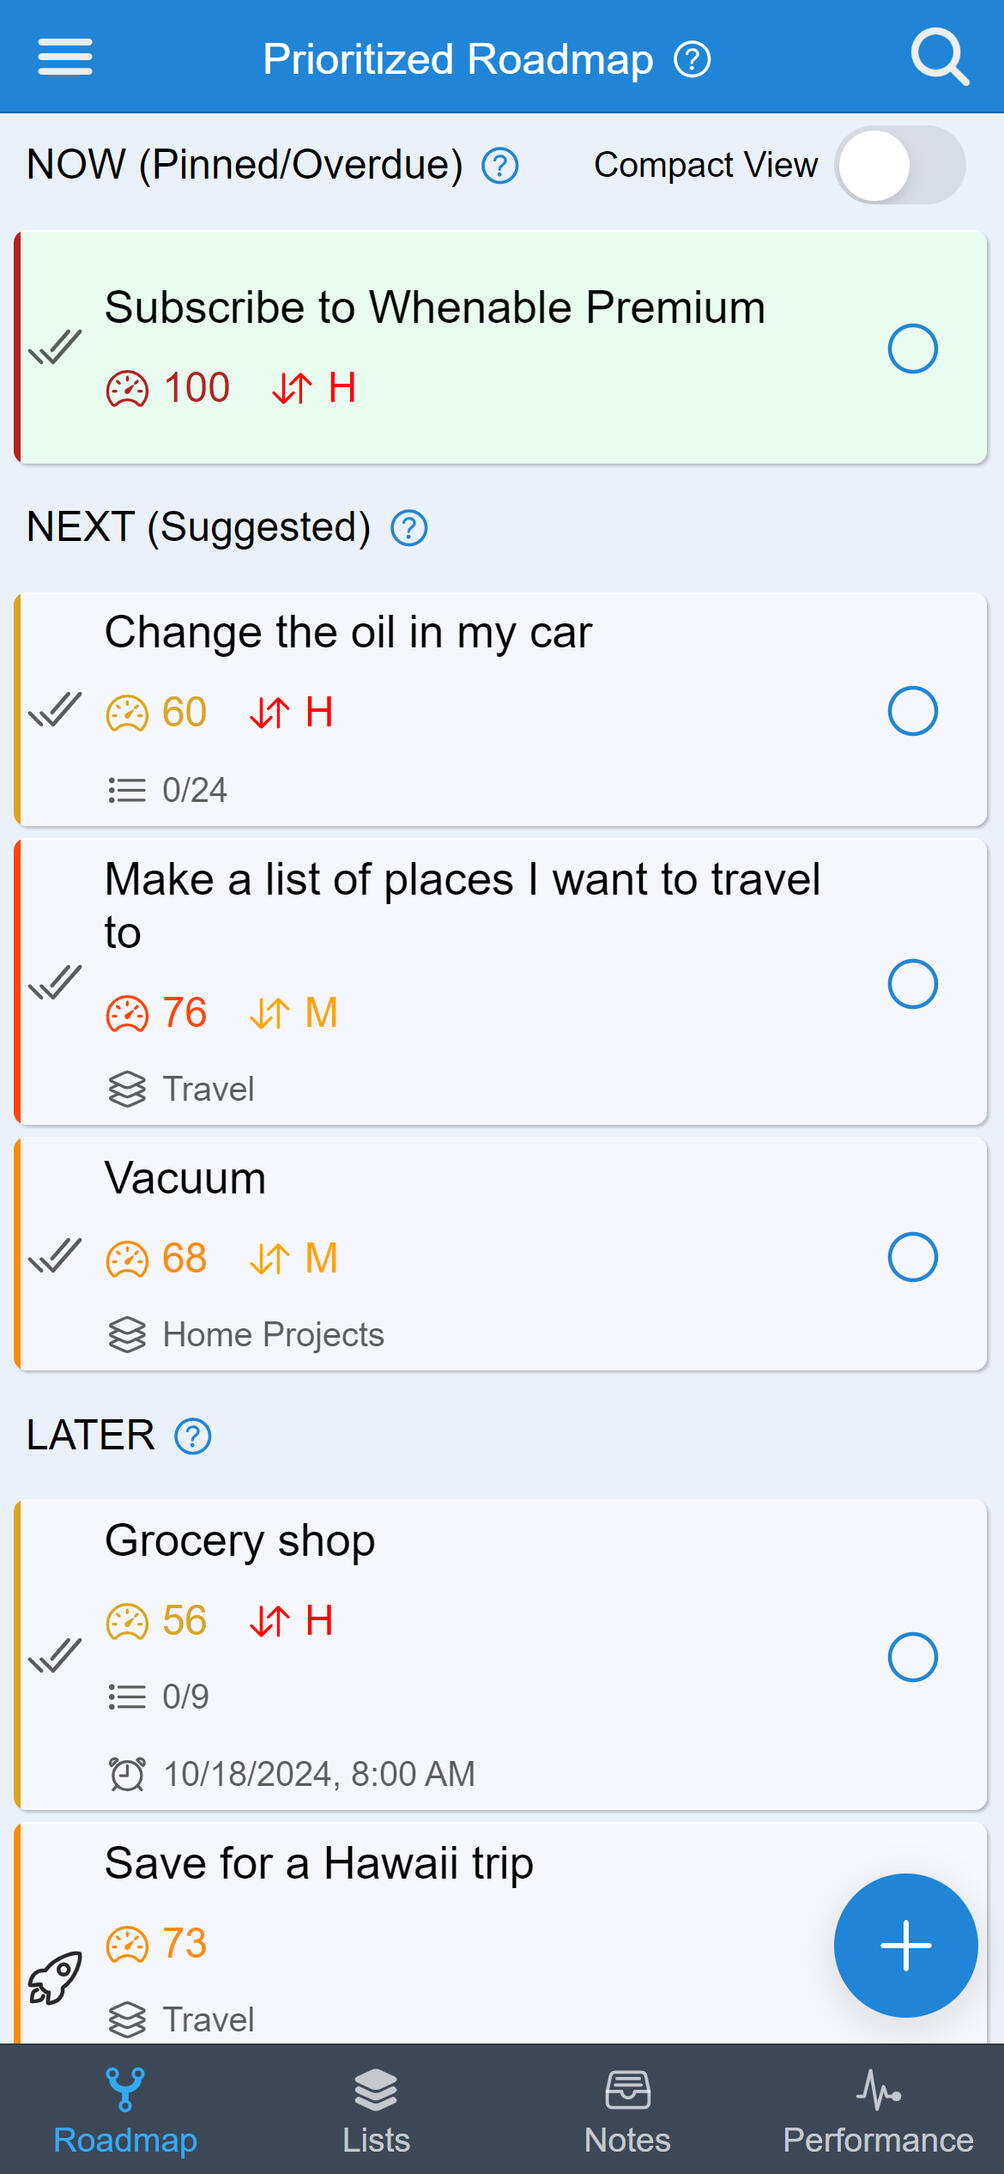Switch to the Lists tab
This screenshot has width=1004, height=2174.
[376, 2111]
